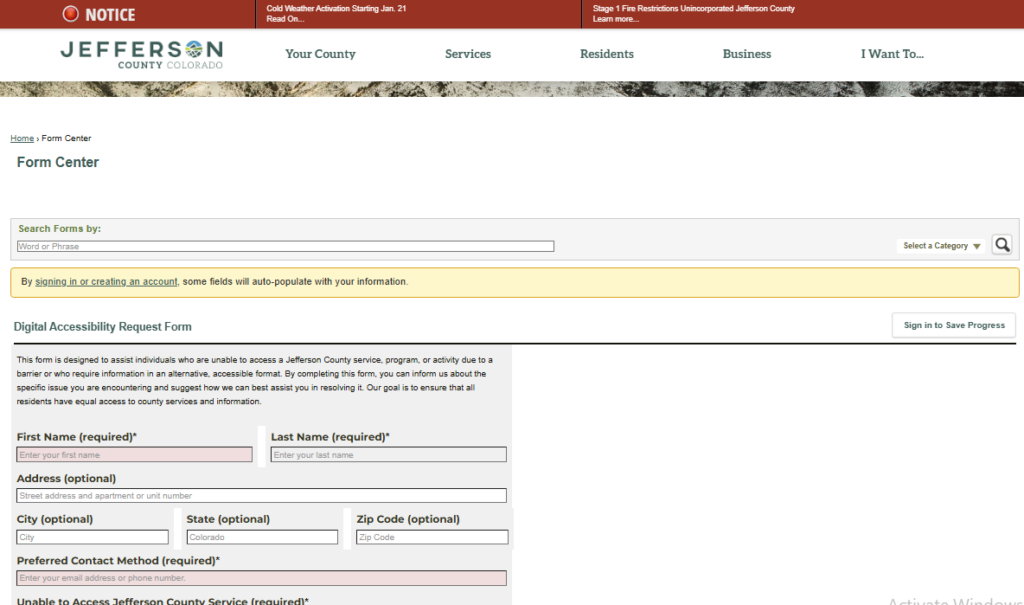Follow the signing in or creating an account link
The height and width of the screenshot is (605, 1024).
(x=106, y=282)
